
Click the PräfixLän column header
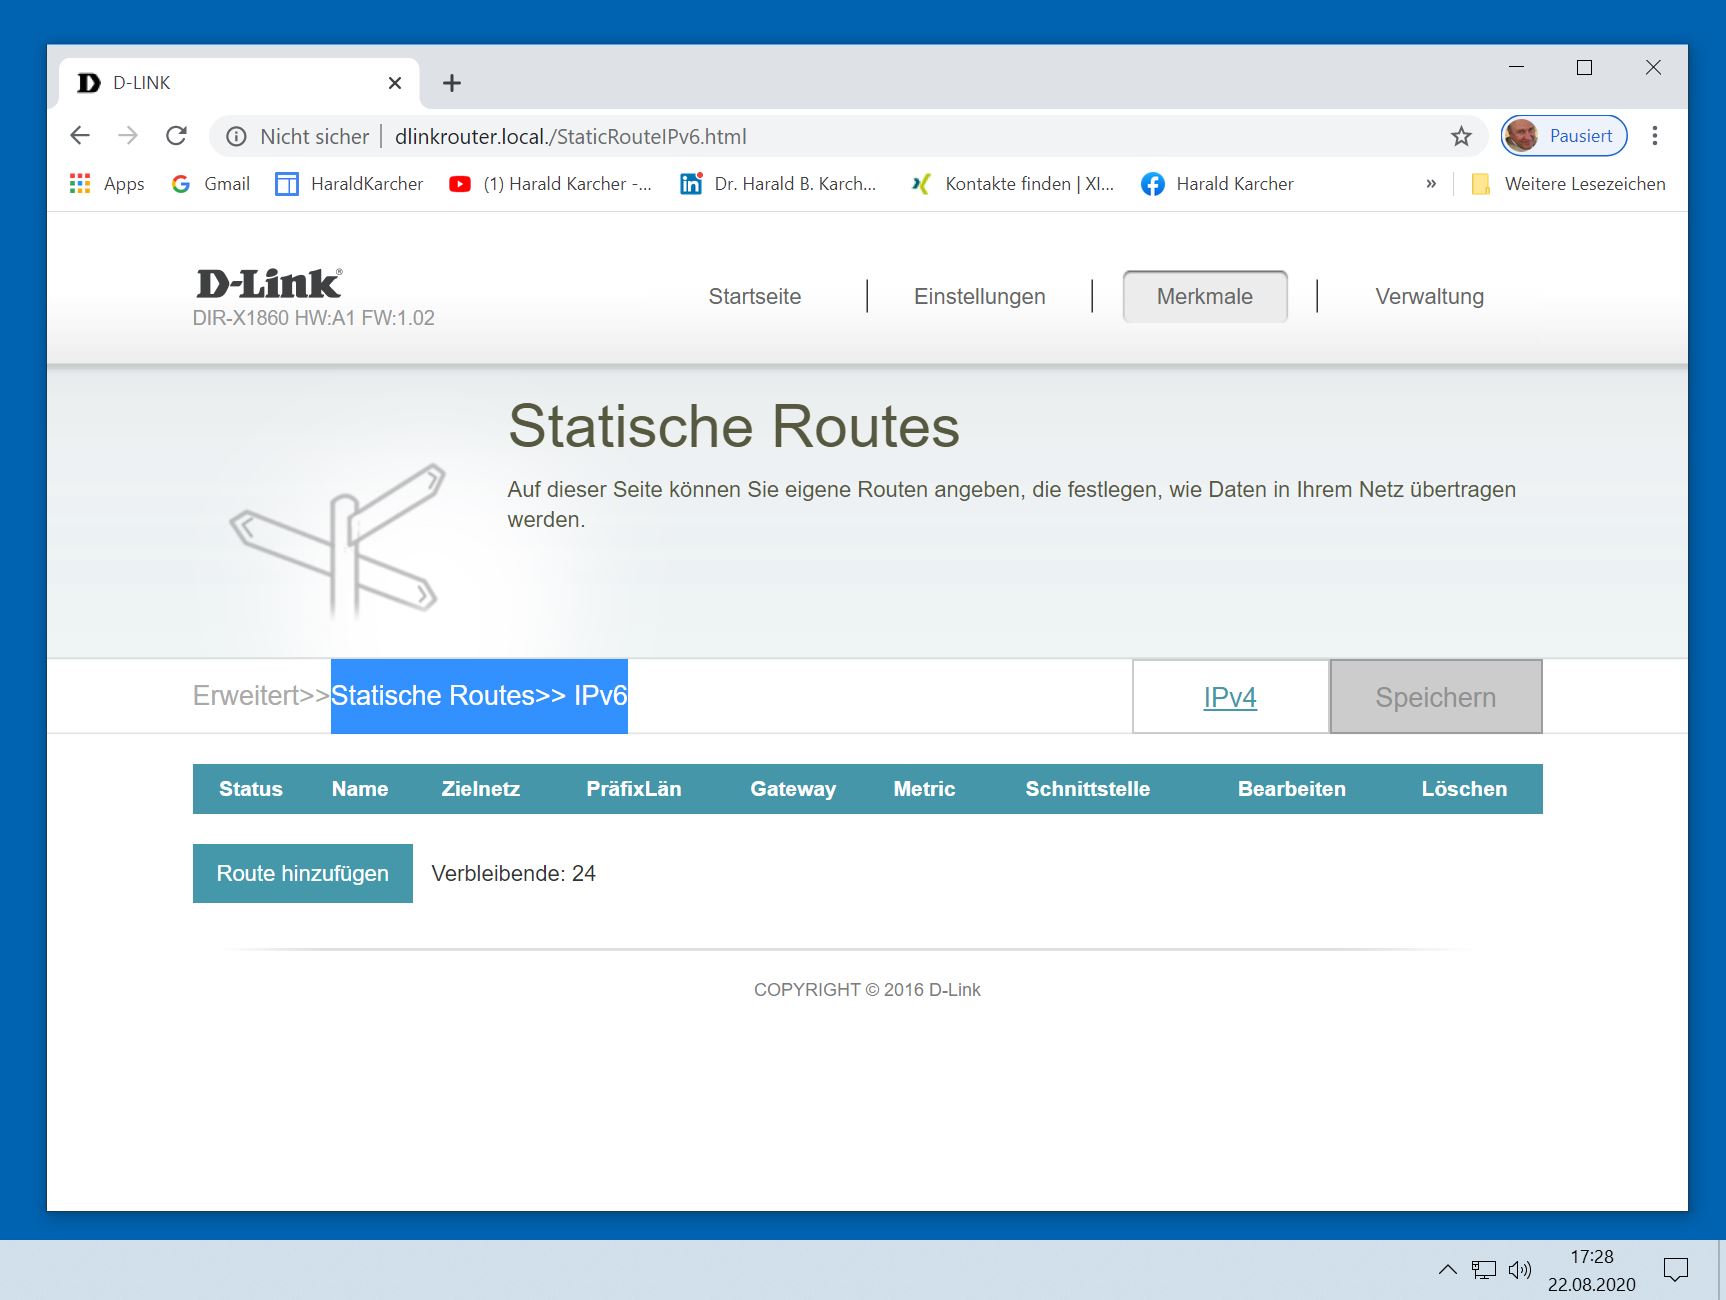click(634, 789)
